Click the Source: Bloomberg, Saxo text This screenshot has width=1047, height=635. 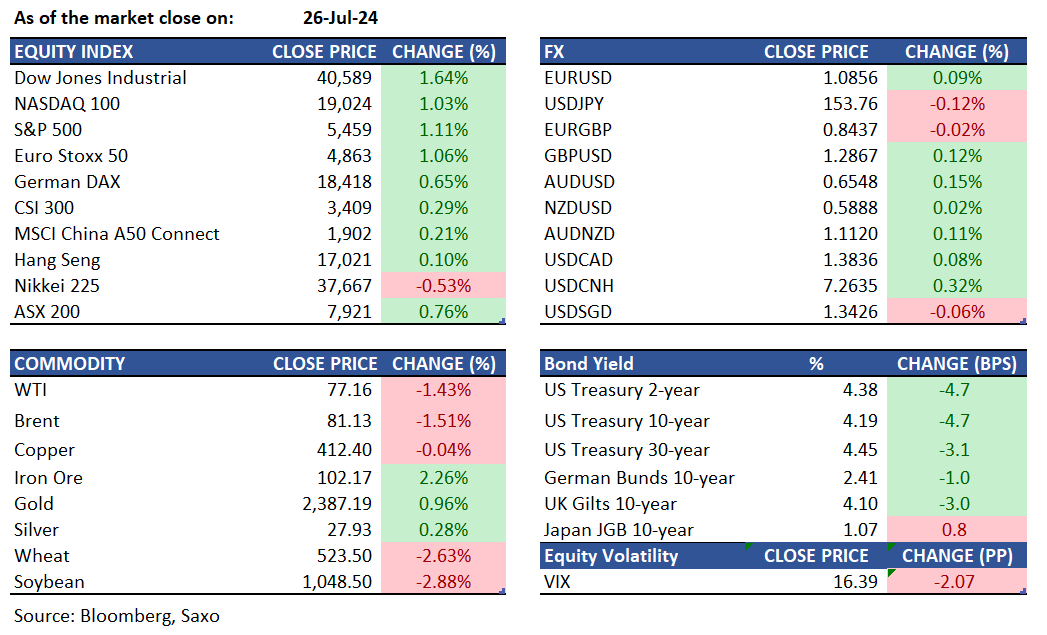pyautogui.click(x=117, y=616)
